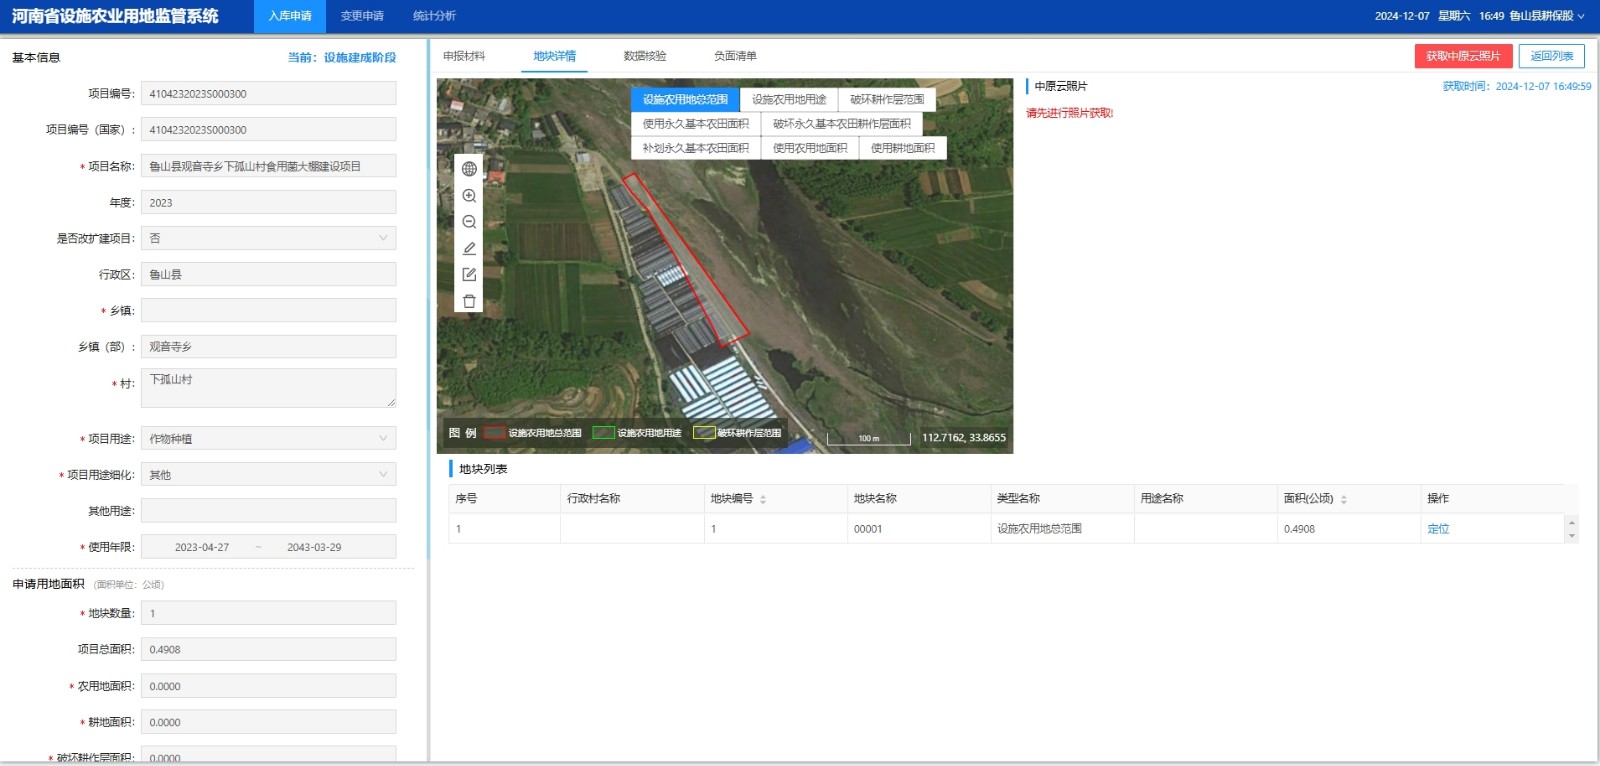Show 破坏耕作层范围 layer on map
Screen dimensions: 1600x766
click(x=887, y=99)
